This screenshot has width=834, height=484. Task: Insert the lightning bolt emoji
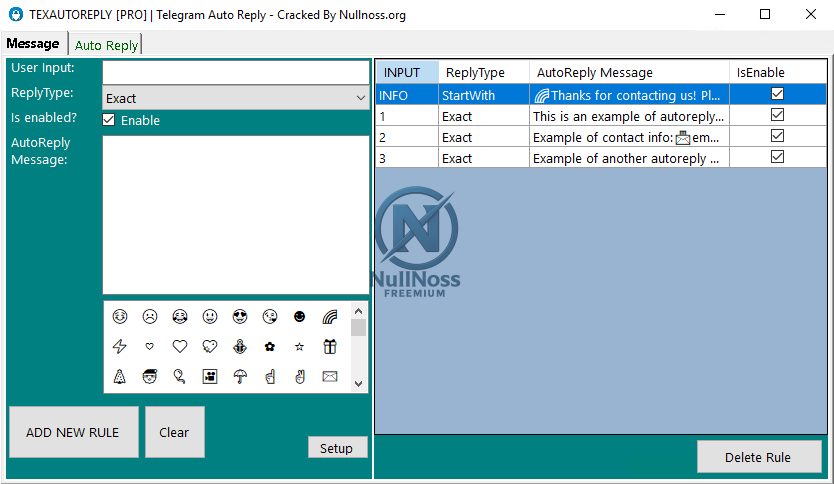[120, 347]
